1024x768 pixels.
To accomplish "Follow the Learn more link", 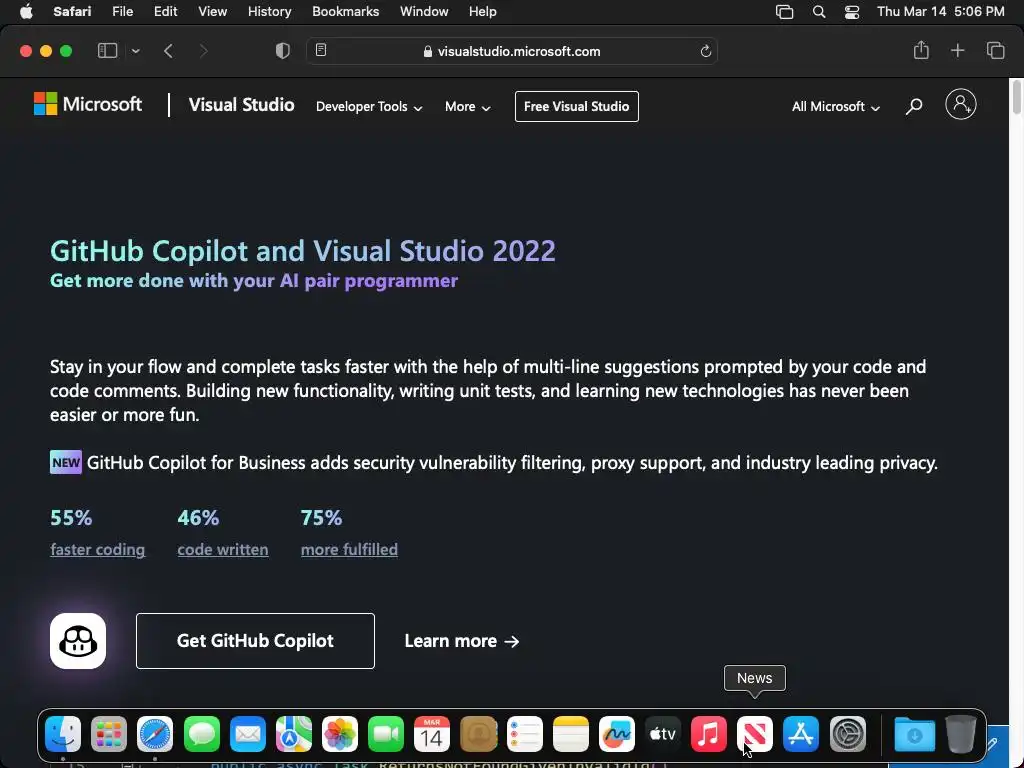I will [462, 641].
